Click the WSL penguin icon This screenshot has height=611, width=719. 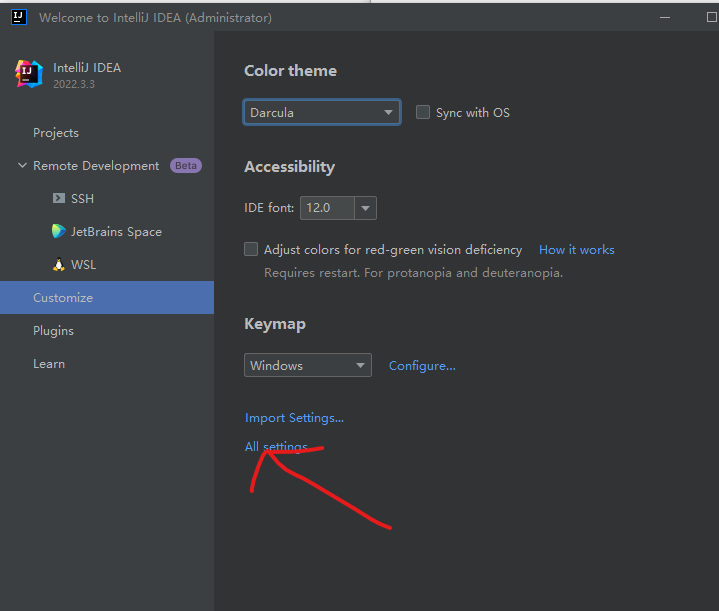59,265
